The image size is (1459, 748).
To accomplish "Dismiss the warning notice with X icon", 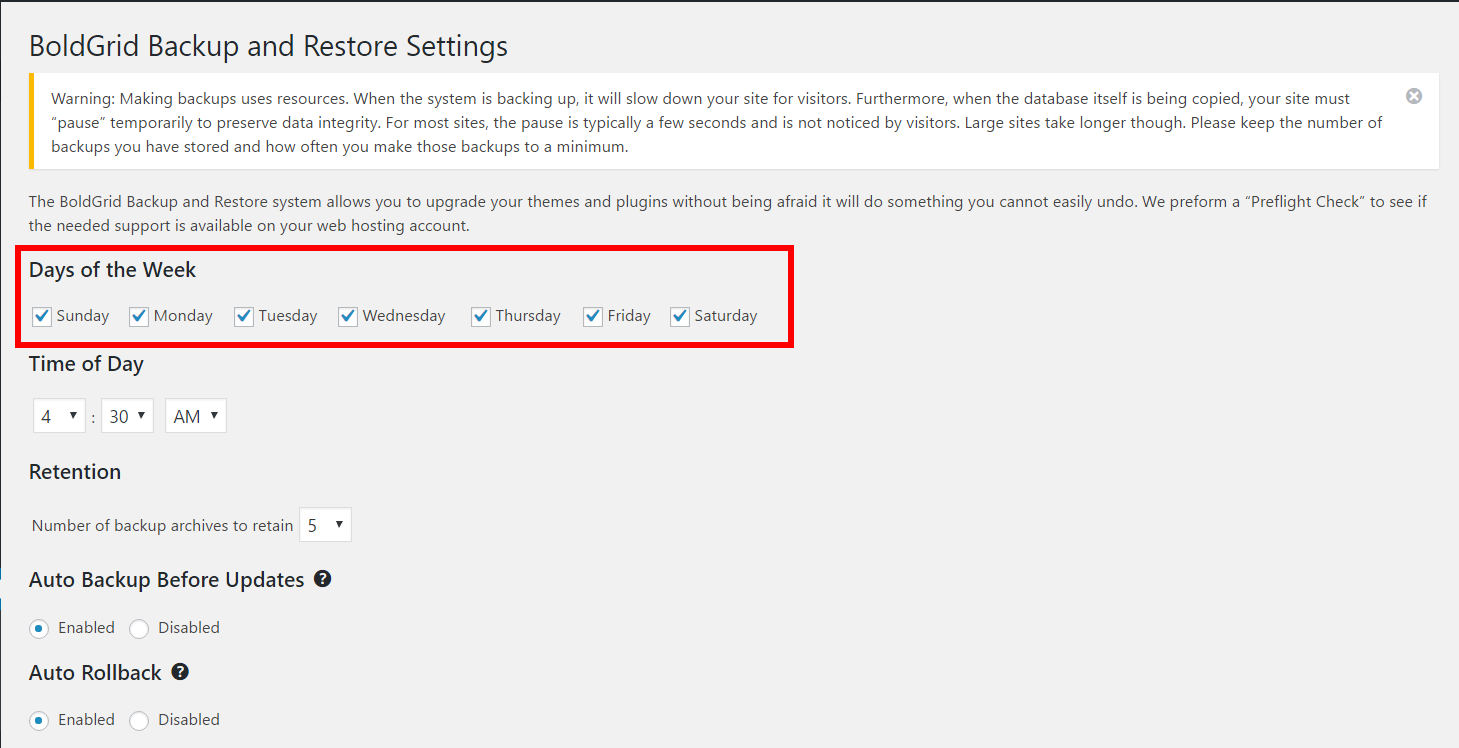I will [x=1414, y=96].
